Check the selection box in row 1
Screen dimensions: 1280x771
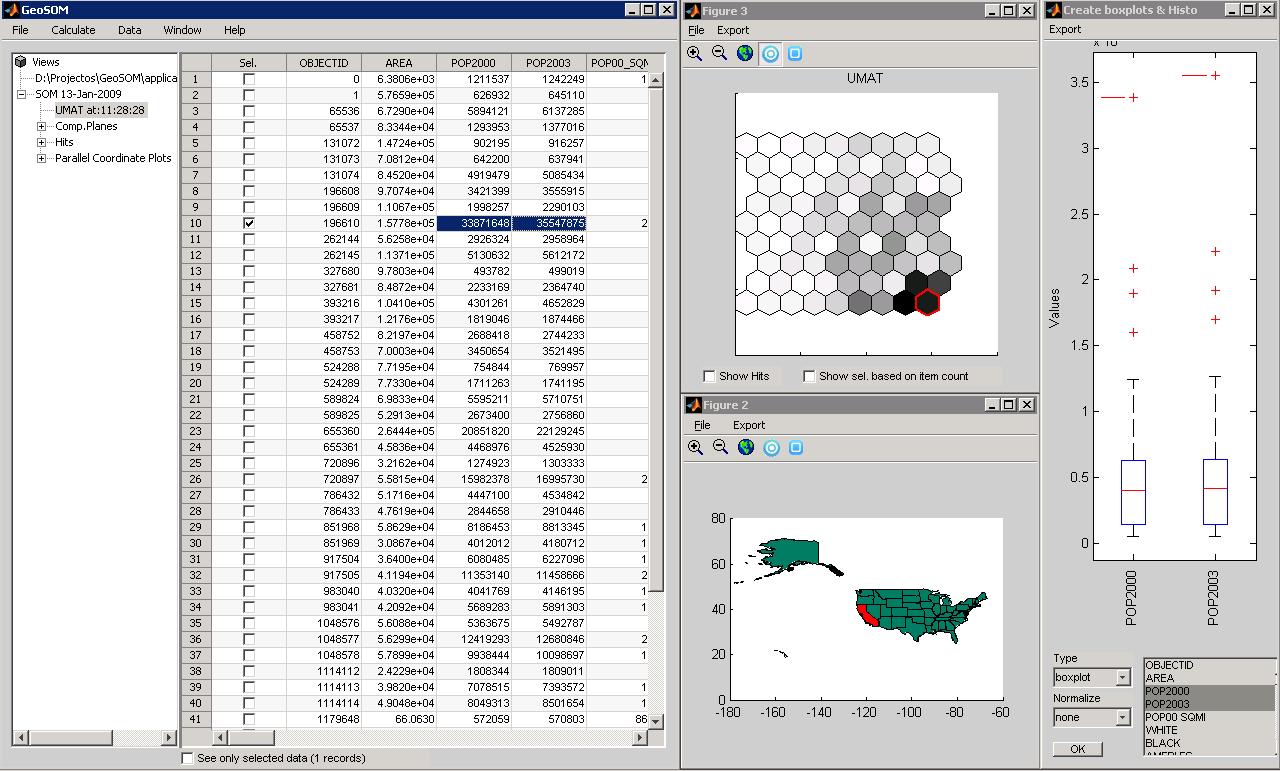click(249, 79)
